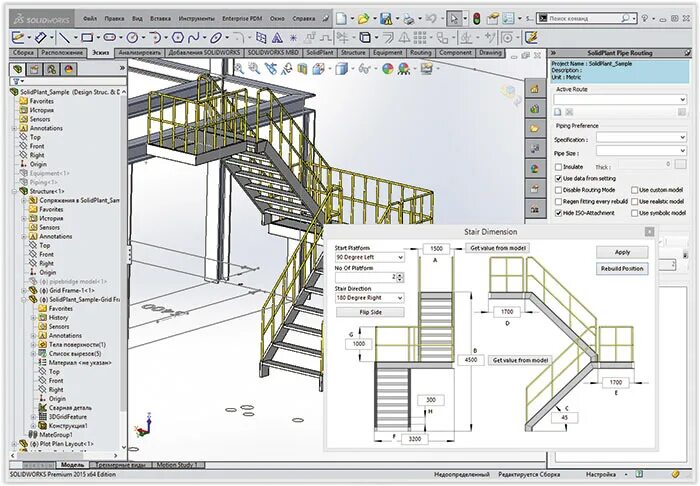Enable Regen fitting every rebuild
The width and height of the screenshot is (700, 486).
558,202
